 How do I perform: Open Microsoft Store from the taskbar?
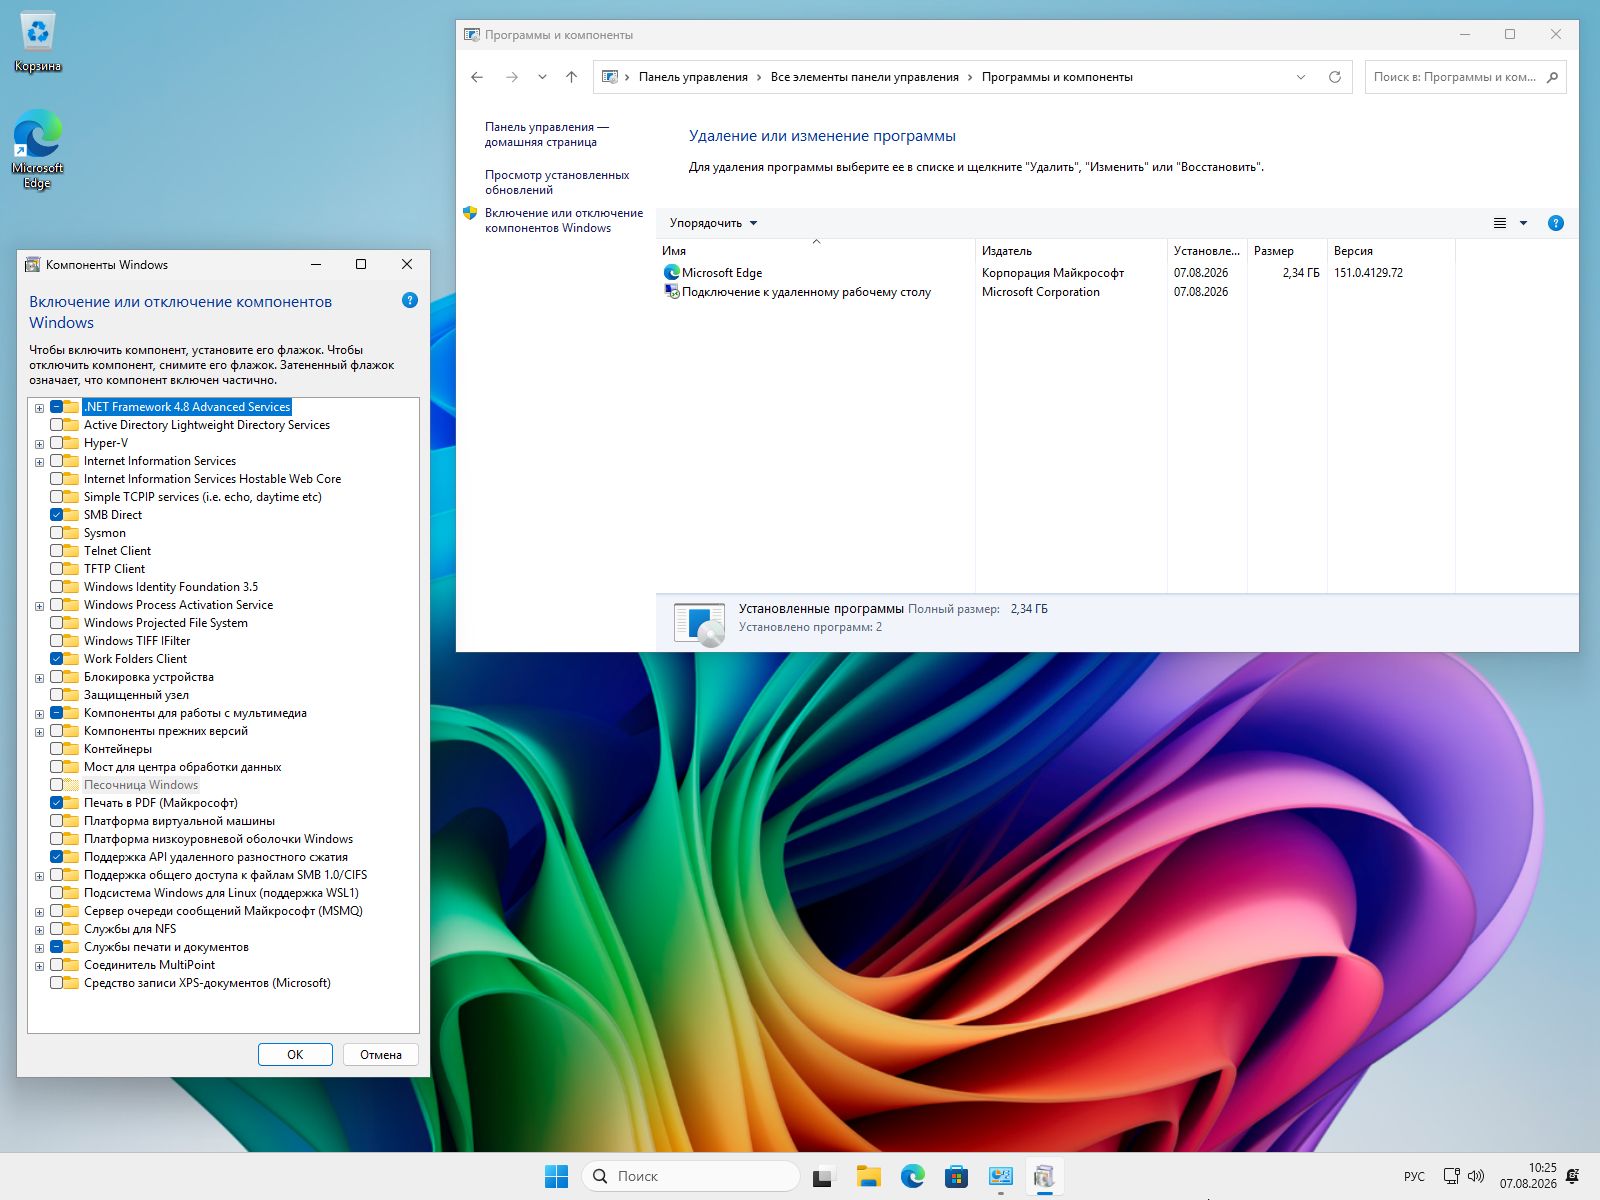(957, 1176)
